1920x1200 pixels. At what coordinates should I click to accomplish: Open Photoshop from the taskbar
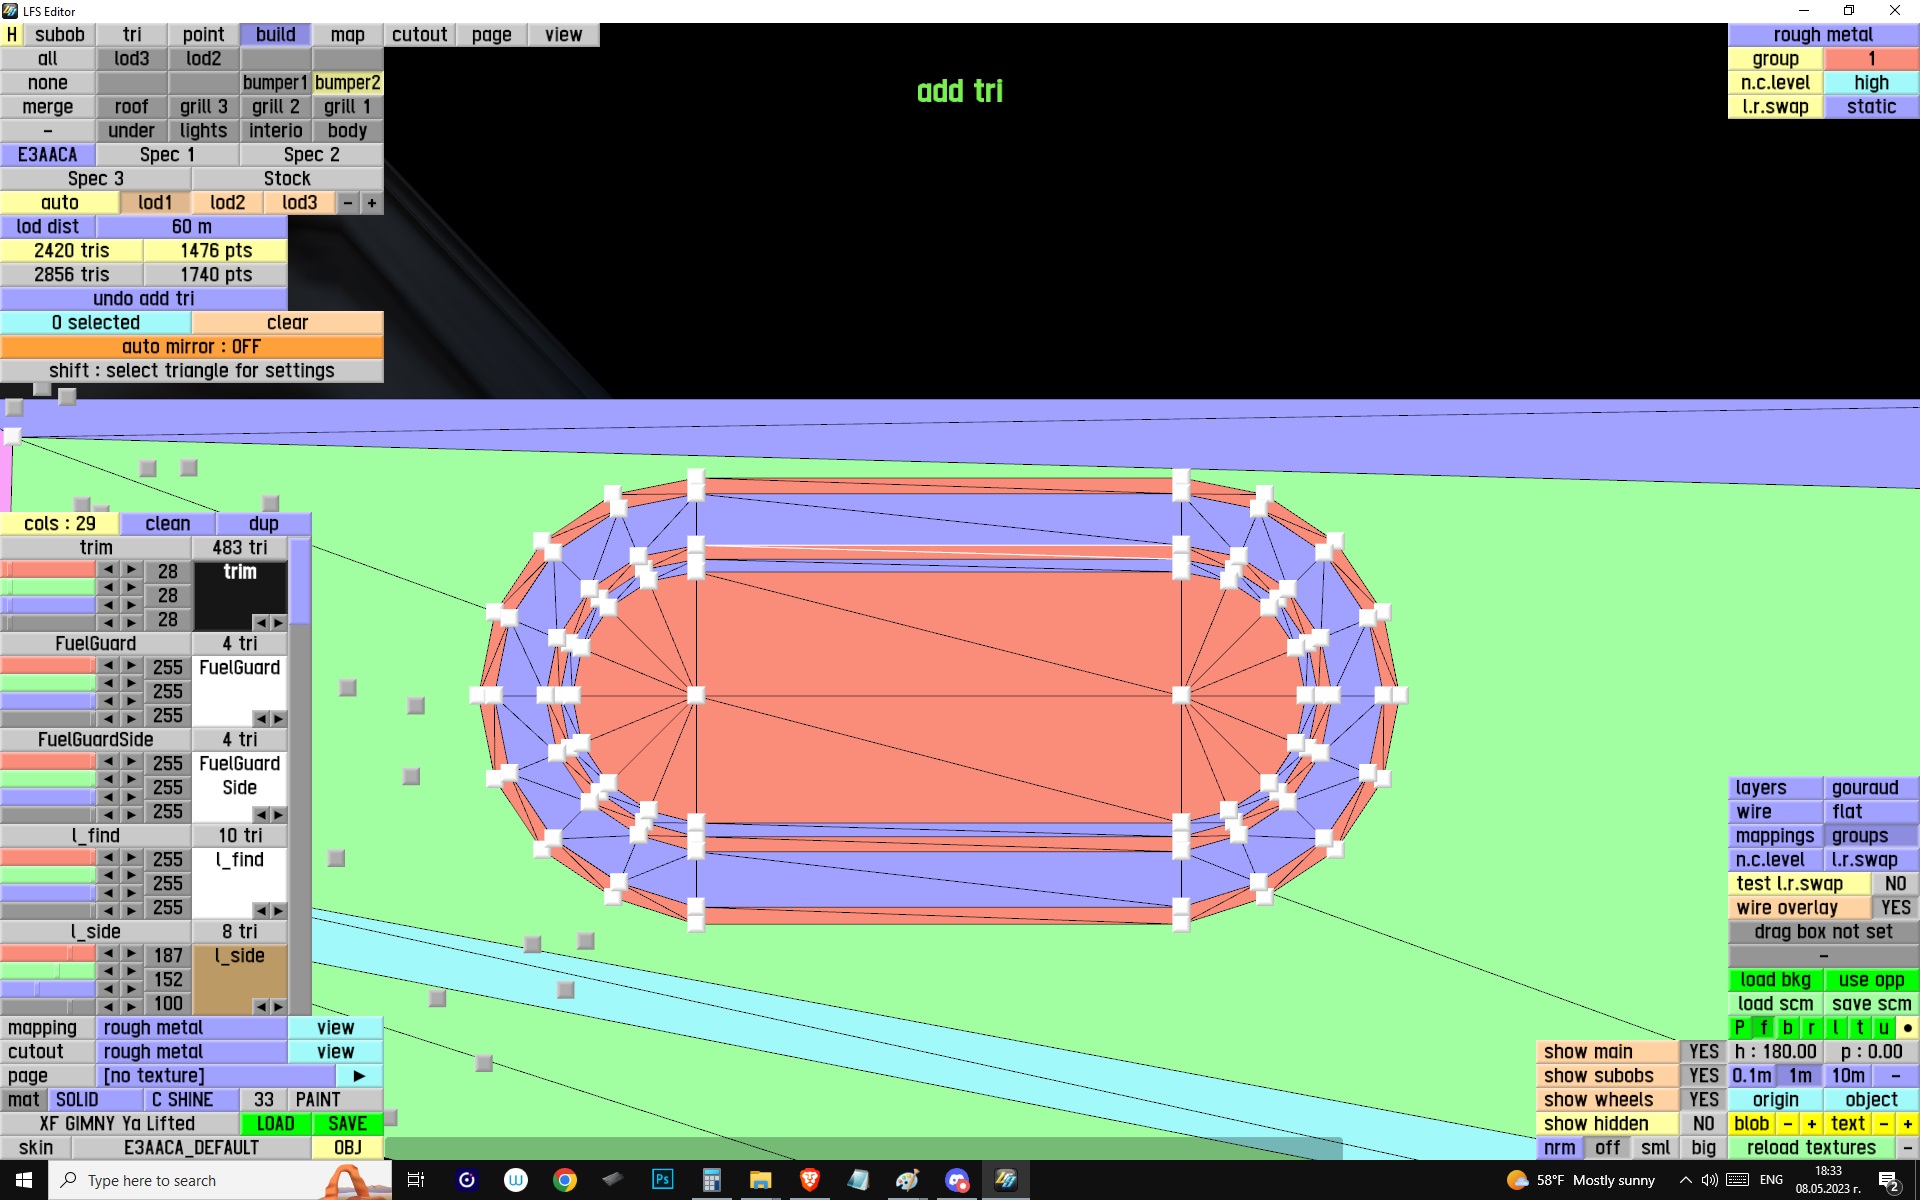pos(662,1180)
